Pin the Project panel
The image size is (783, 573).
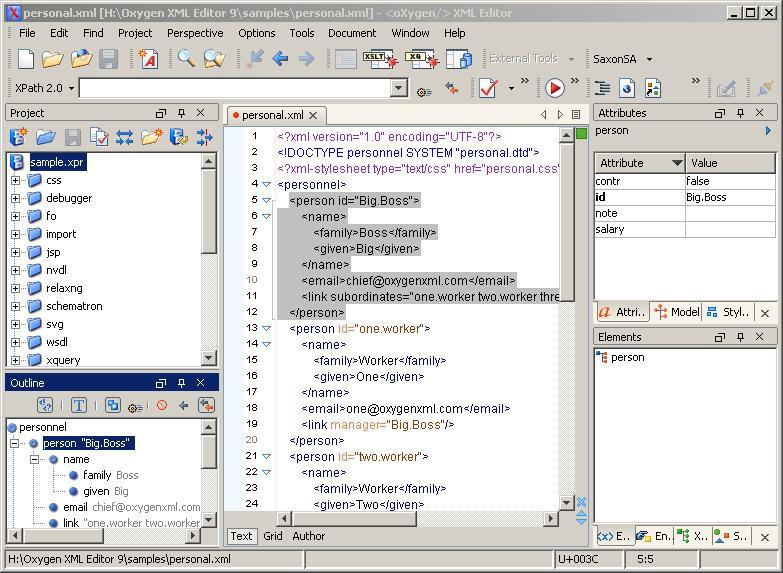click(181, 113)
